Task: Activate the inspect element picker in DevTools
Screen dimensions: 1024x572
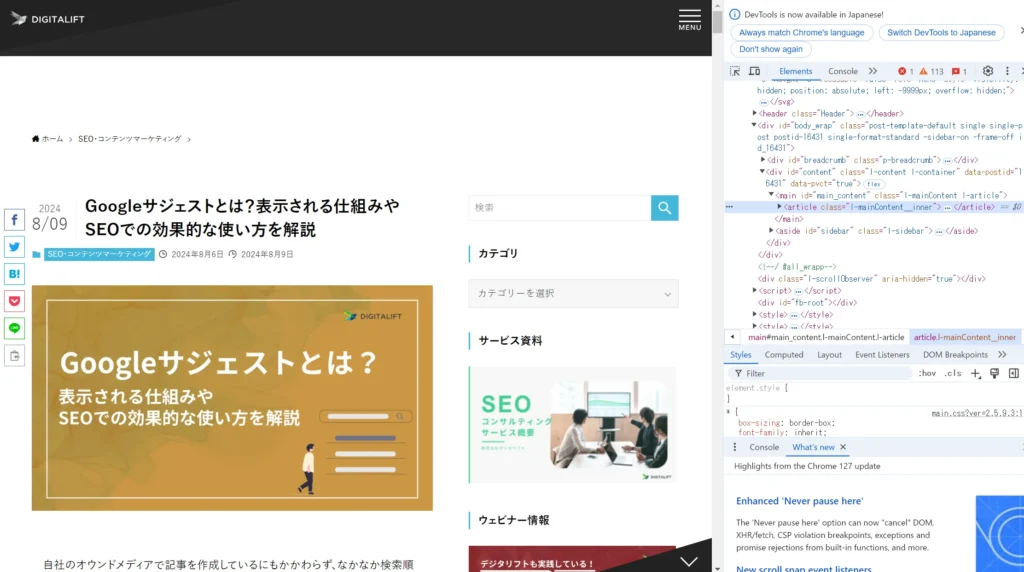Action: coord(735,71)
